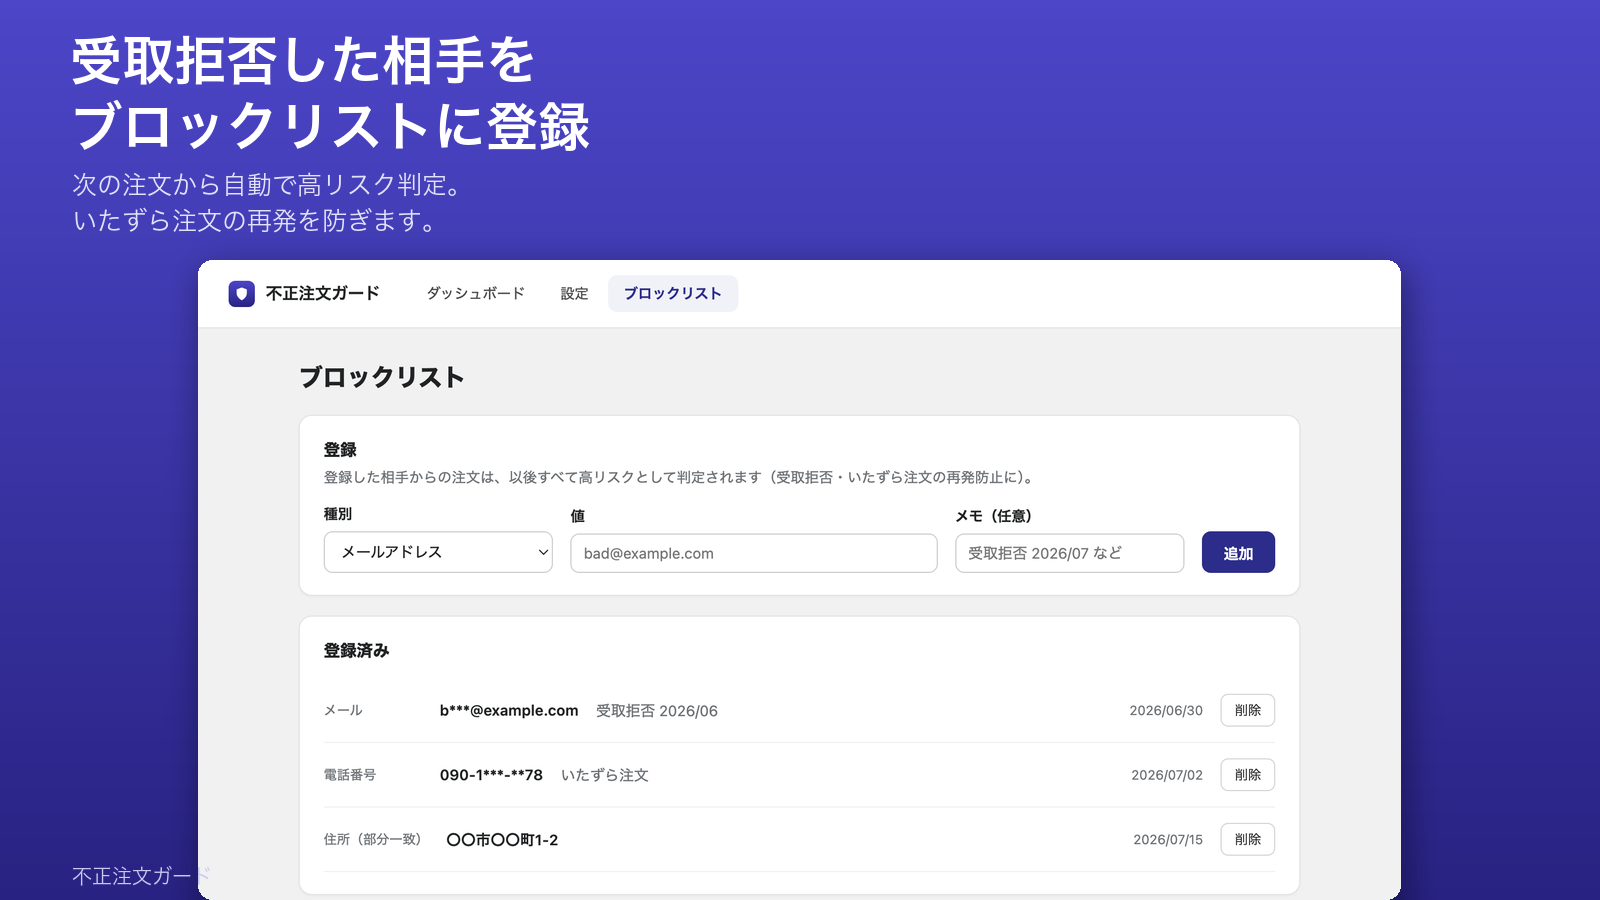Click the 種別 field label
This screenshot has width=1600, height=900.
(338, 514)
